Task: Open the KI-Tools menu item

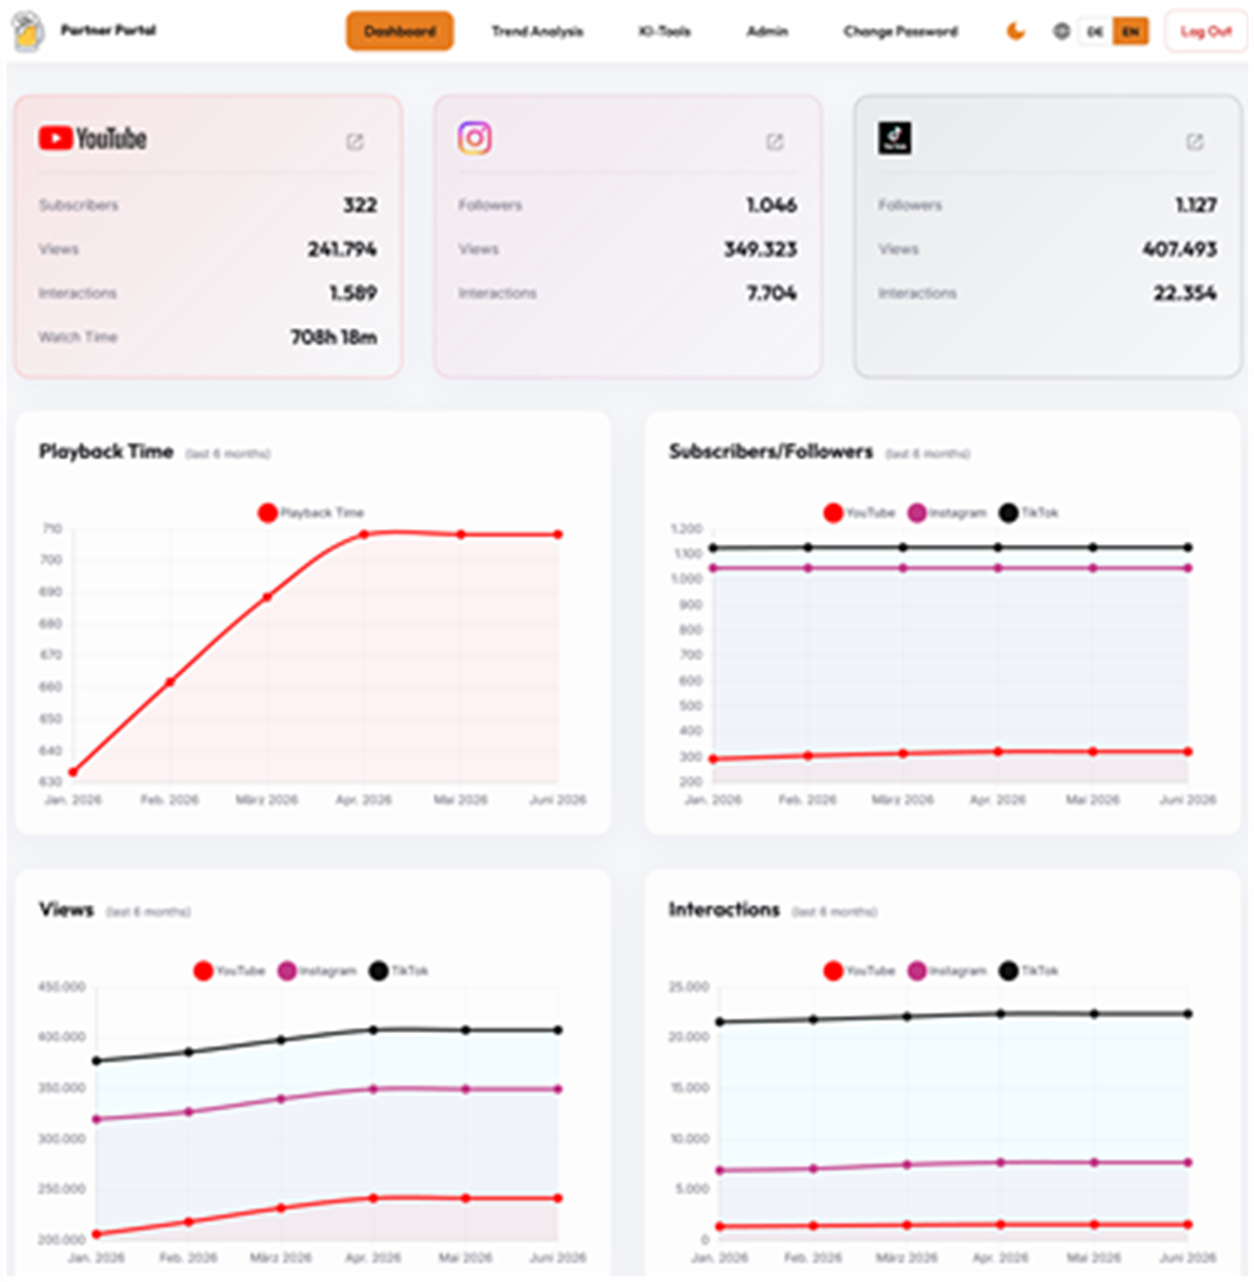Action: [664, 31]
